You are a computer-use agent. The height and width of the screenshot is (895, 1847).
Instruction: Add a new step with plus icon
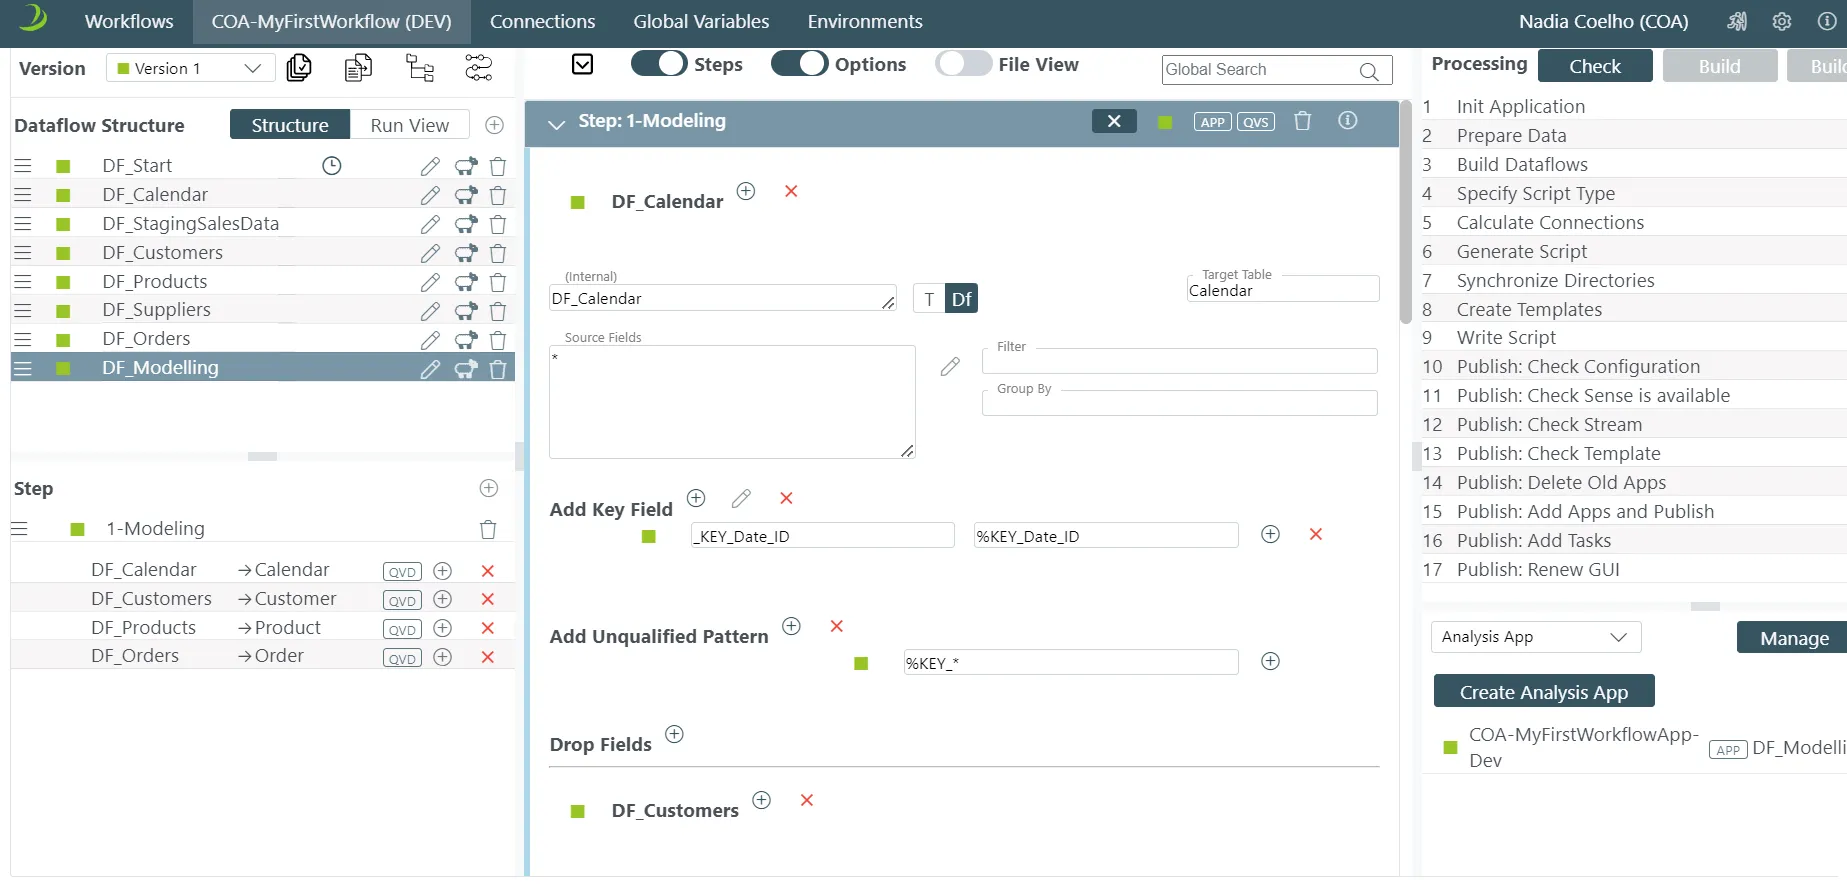[x=489, y=488]
